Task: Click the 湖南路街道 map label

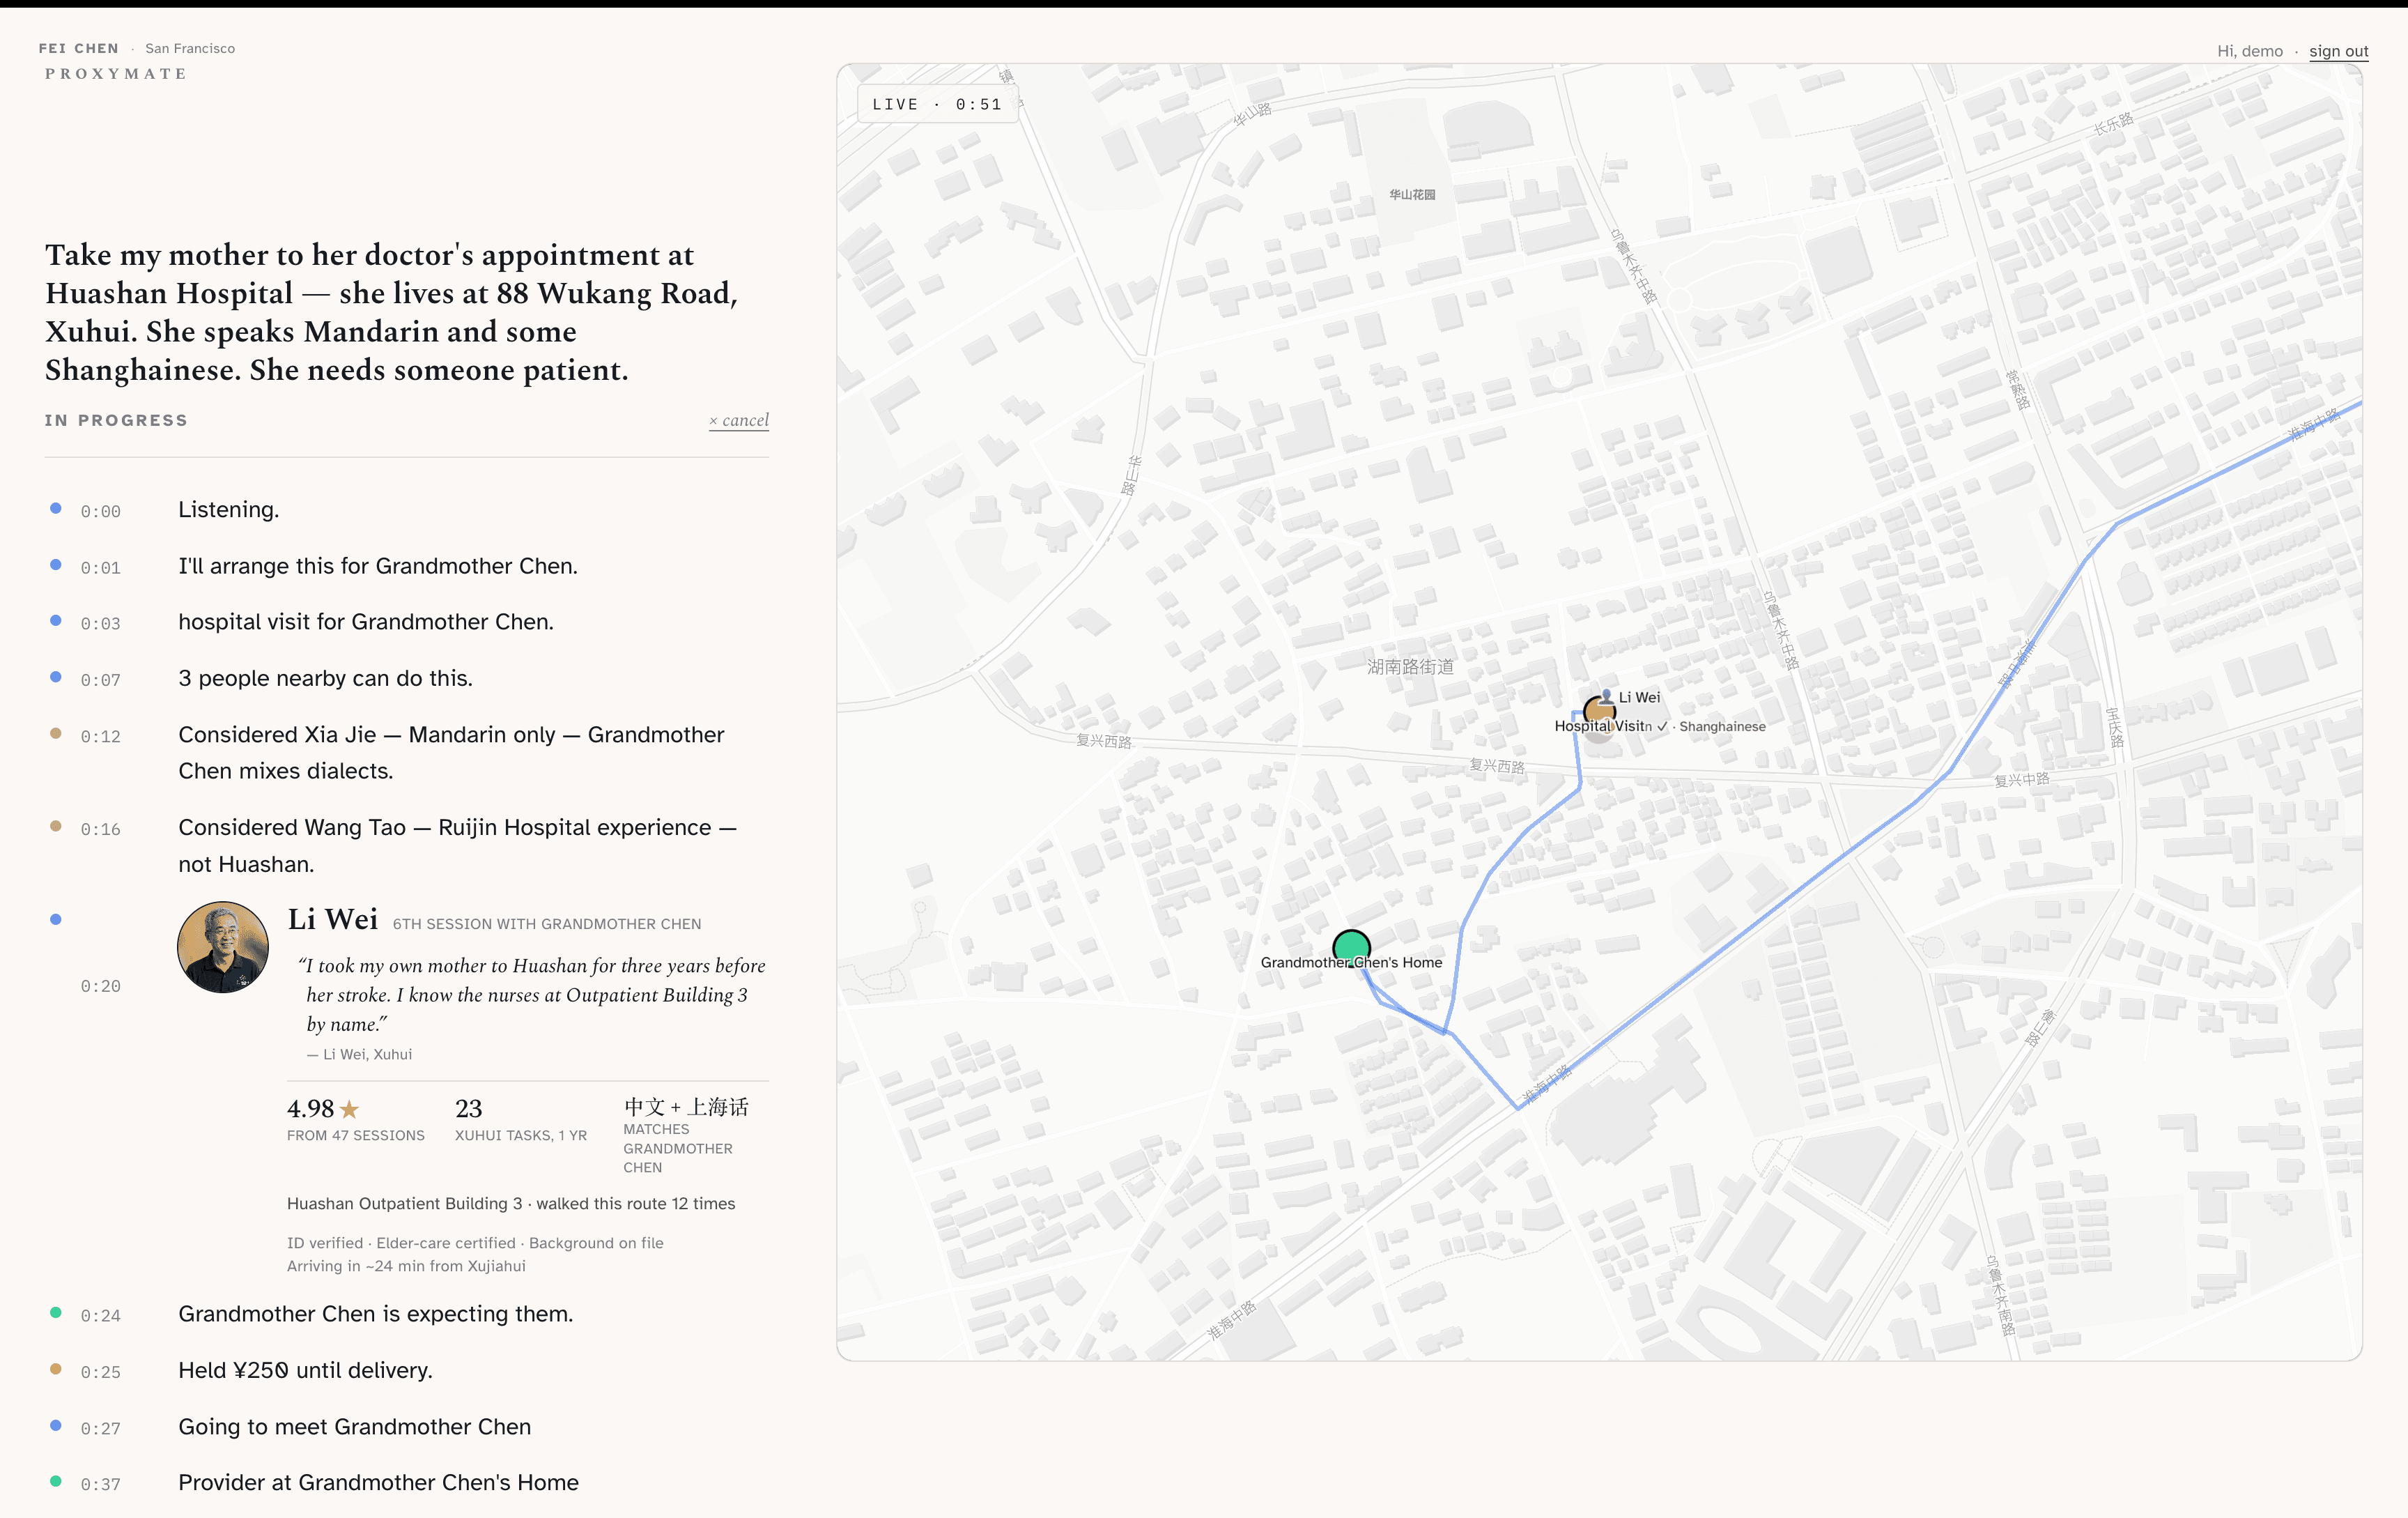Action: 1410,667
